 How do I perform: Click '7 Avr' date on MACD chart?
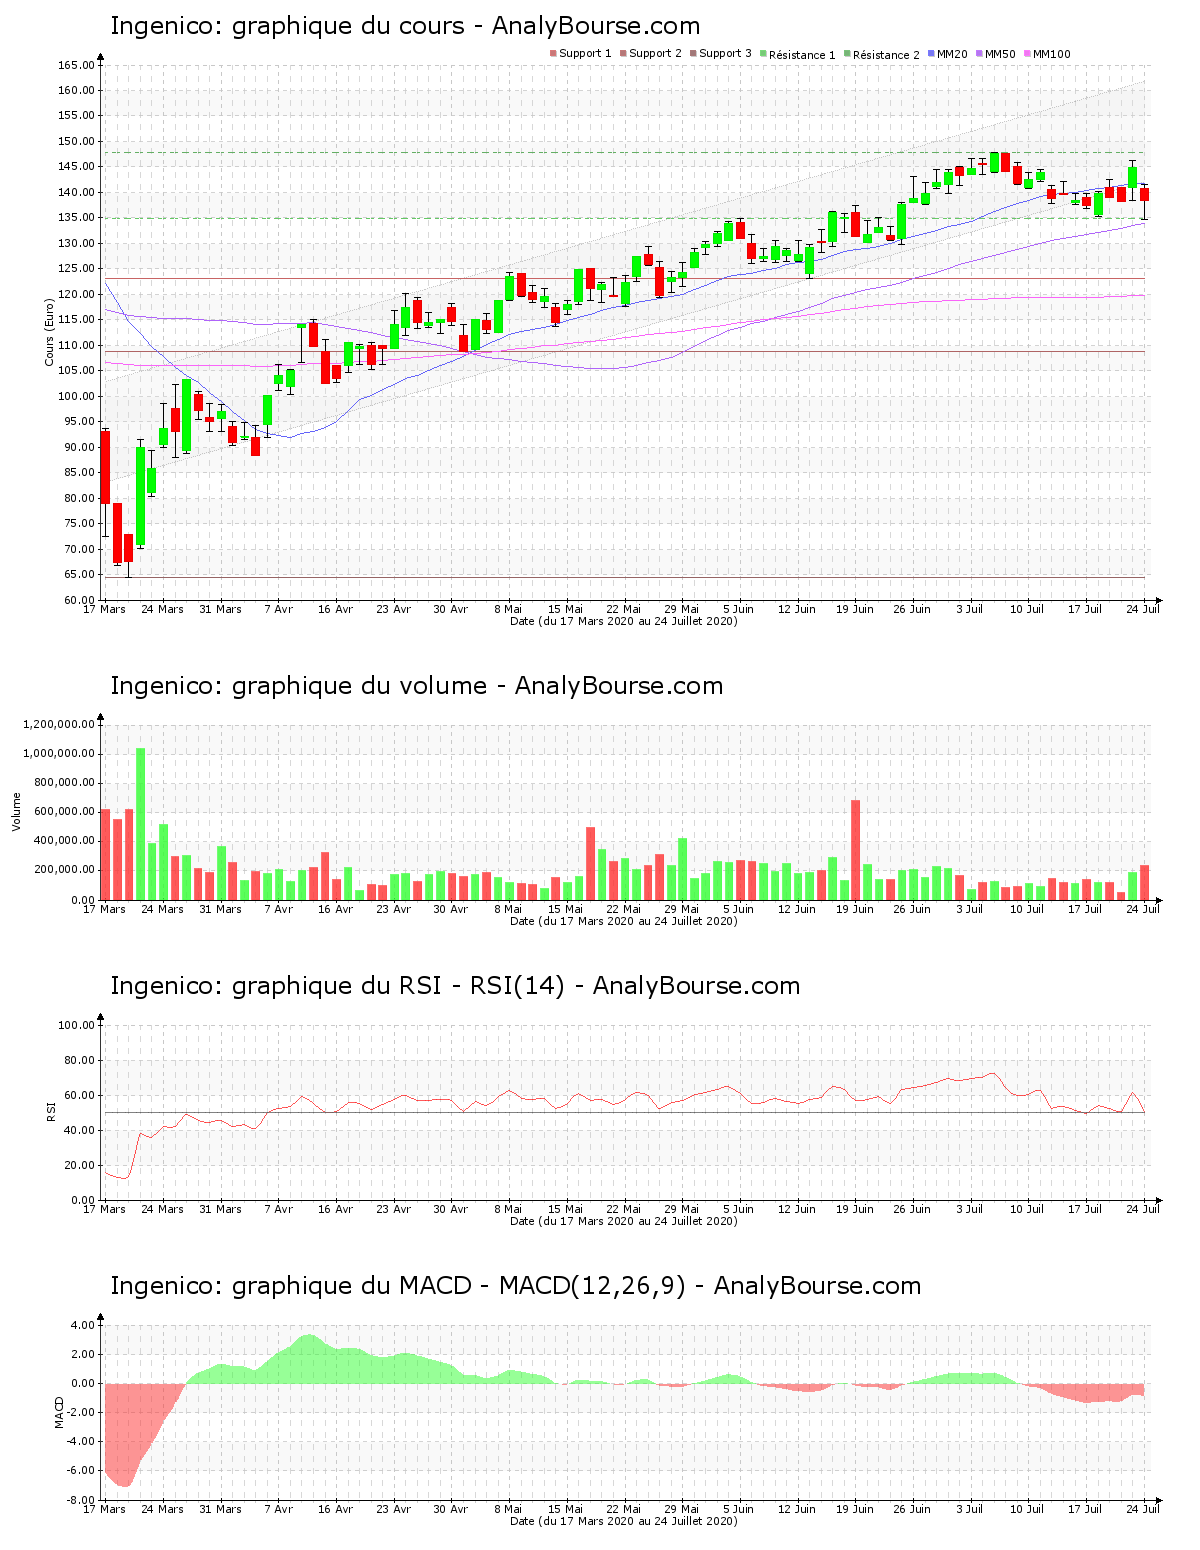click(278, 1509)
